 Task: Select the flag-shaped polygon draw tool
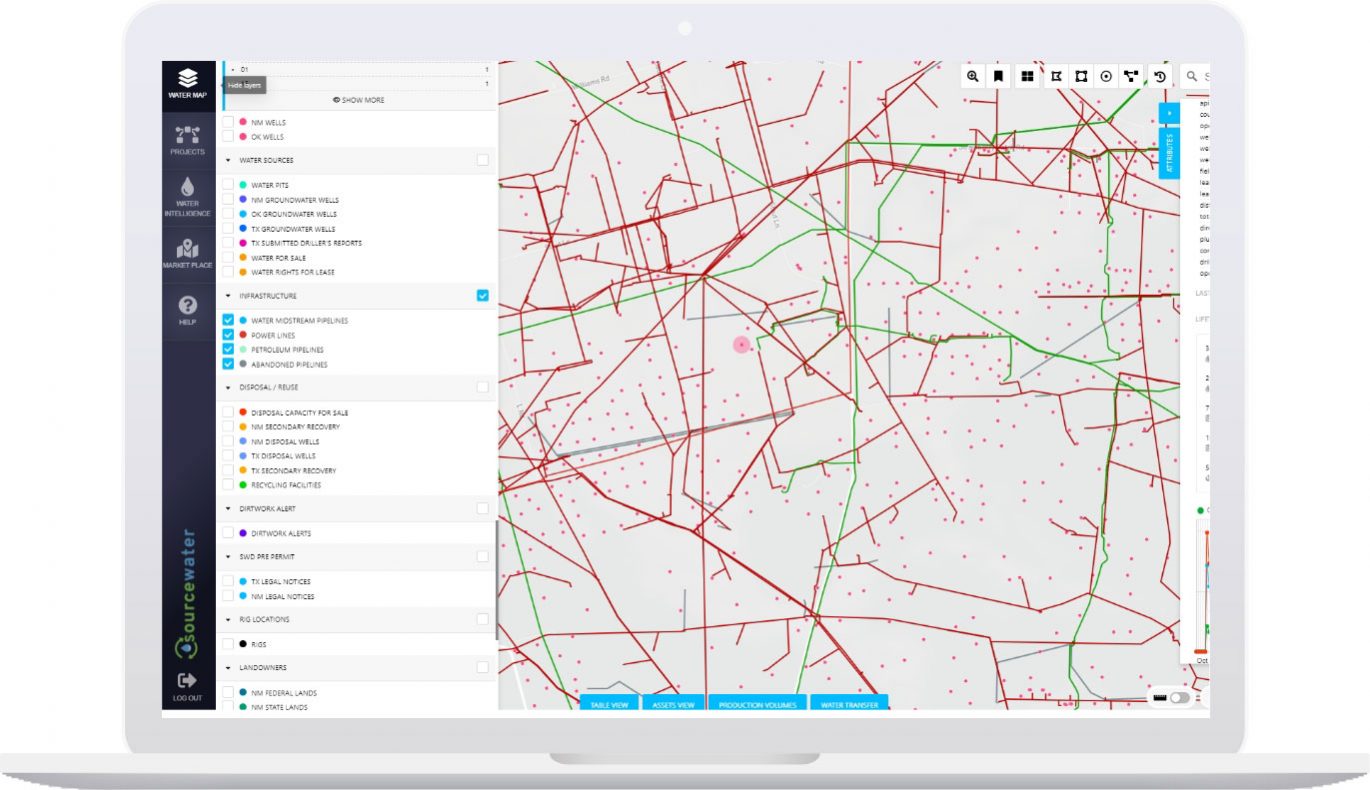coord(1056,76)
